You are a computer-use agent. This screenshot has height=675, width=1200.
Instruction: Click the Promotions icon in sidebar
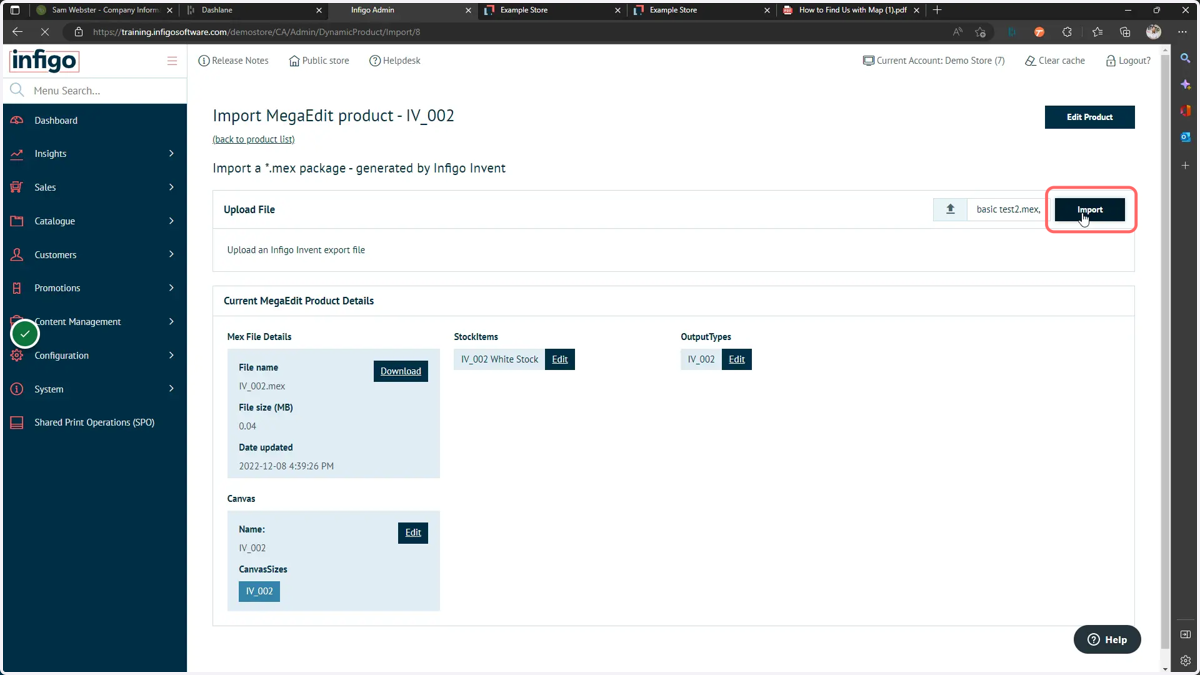(17, 288)
